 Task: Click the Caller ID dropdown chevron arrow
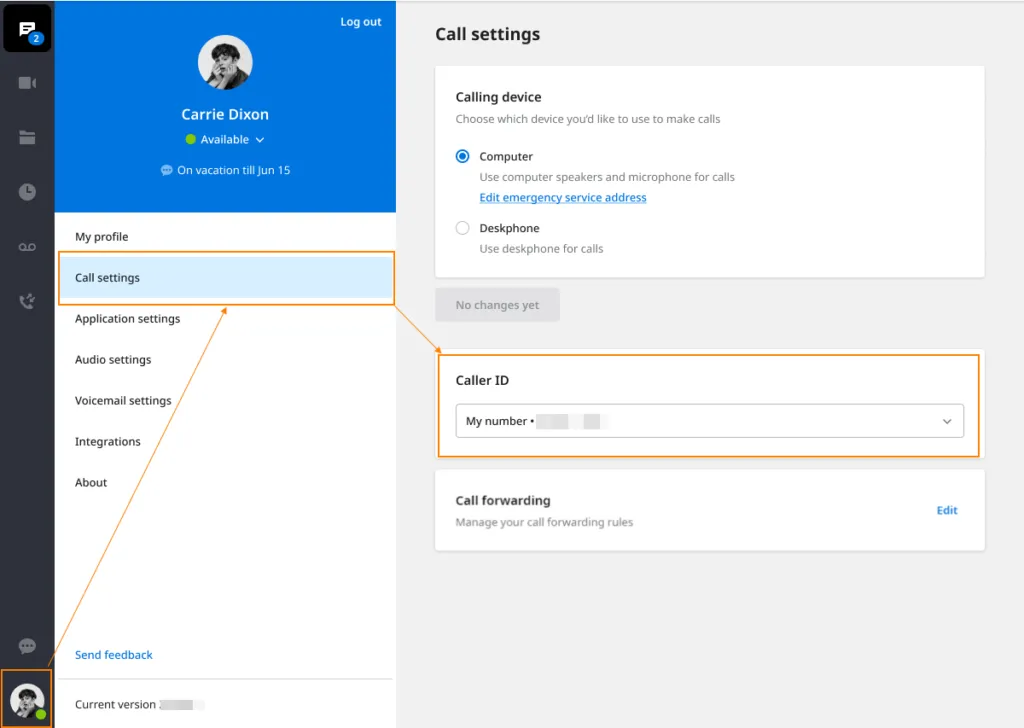pyautogui.click(x=947, y=422)
